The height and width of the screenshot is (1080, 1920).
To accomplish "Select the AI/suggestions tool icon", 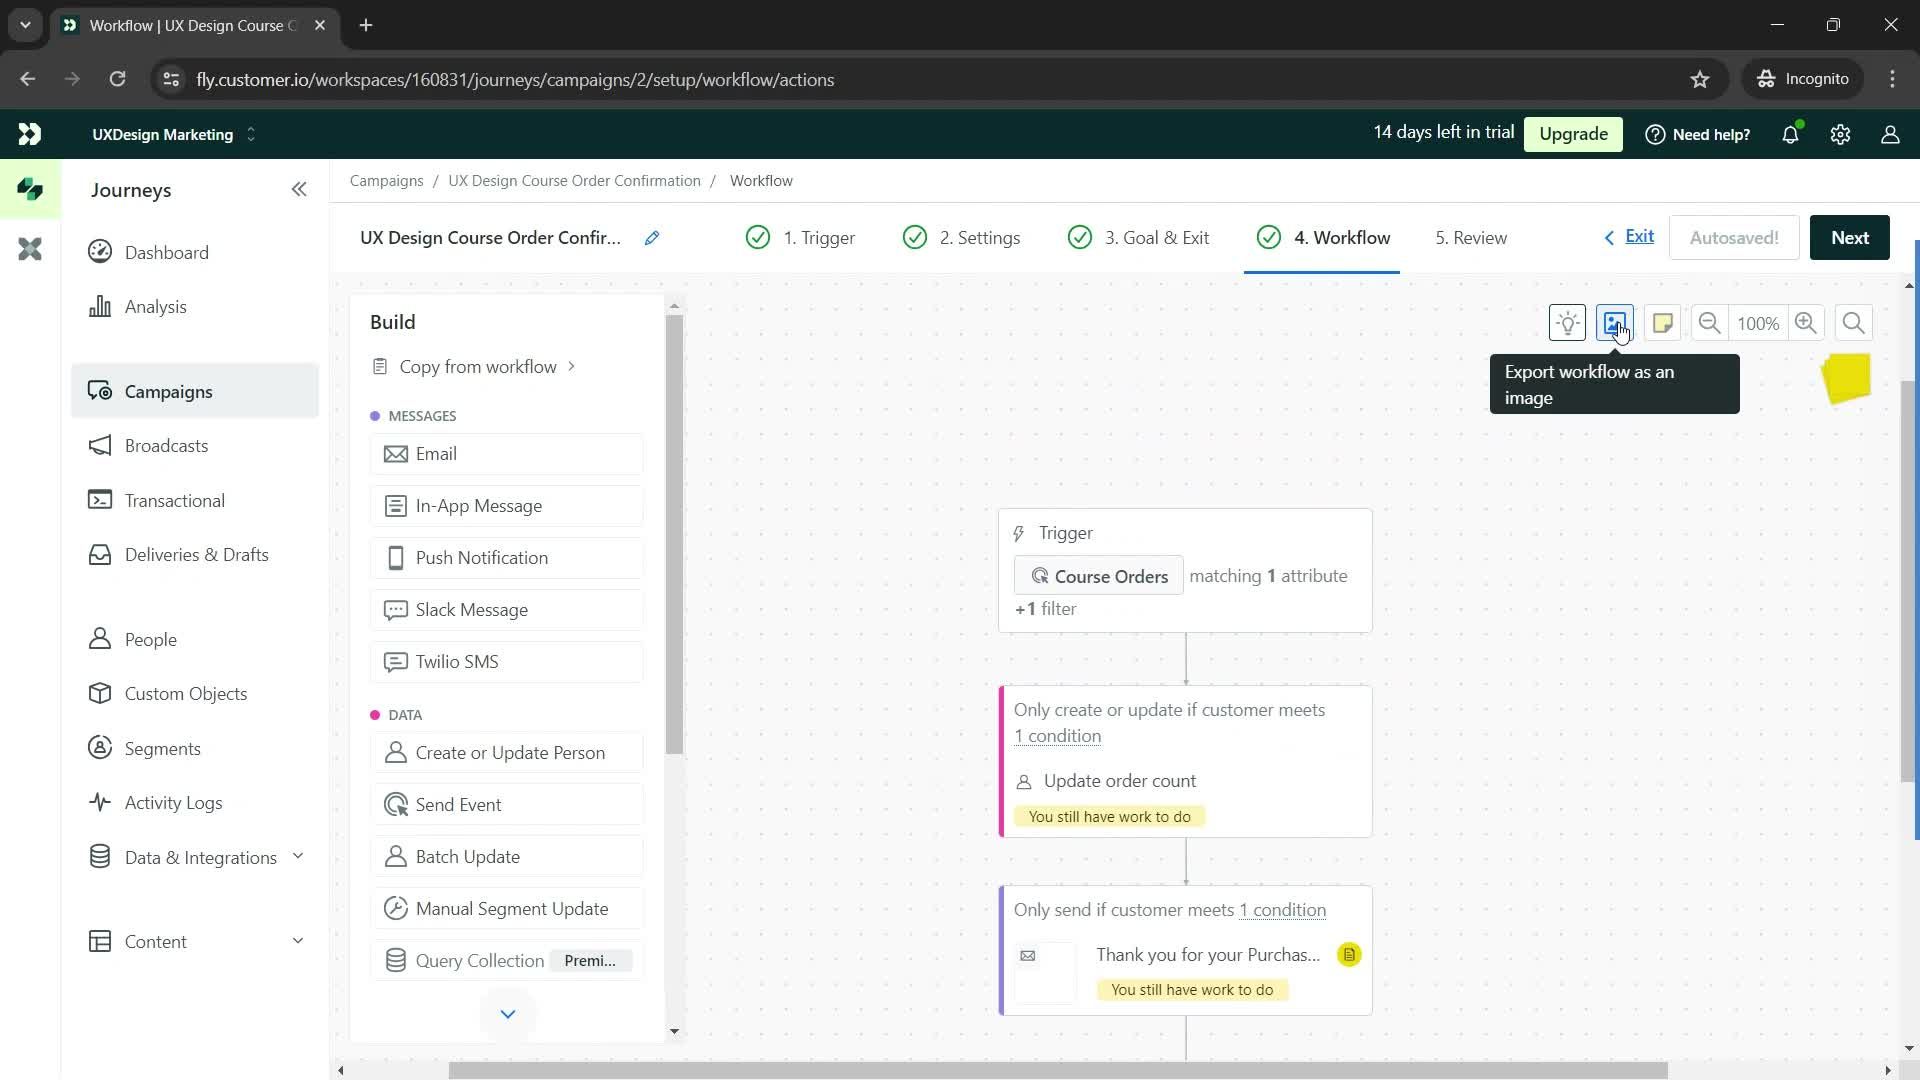I will pos(1568,322).
